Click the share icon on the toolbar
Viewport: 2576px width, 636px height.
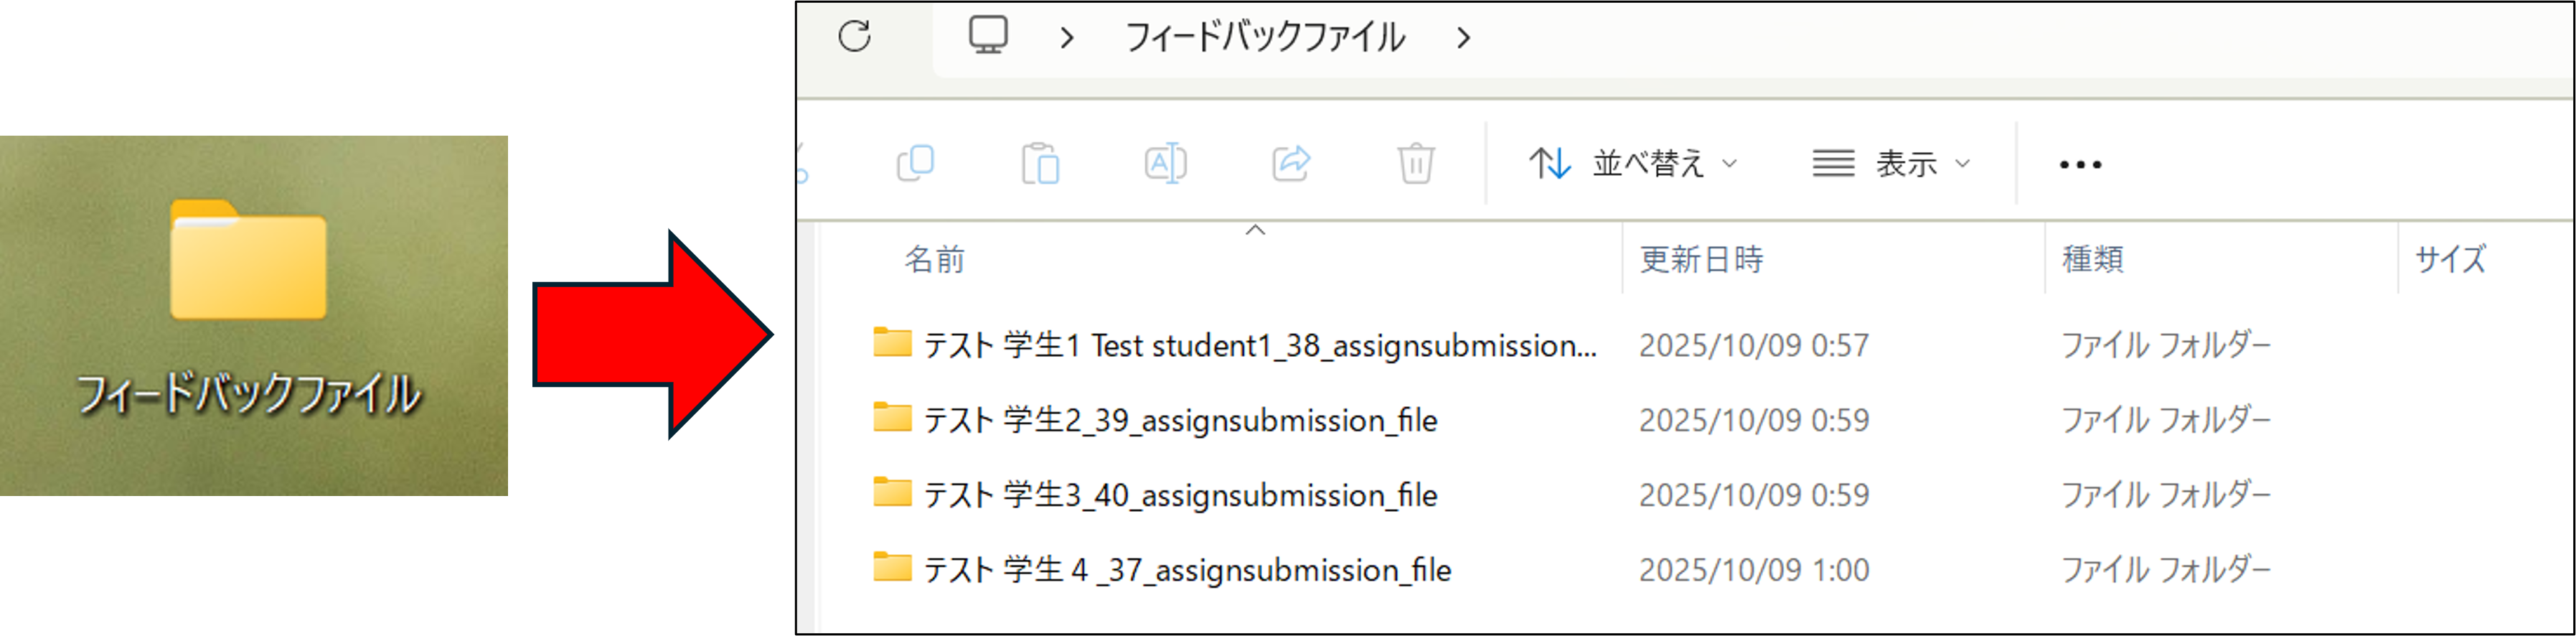coord(1291,163)
